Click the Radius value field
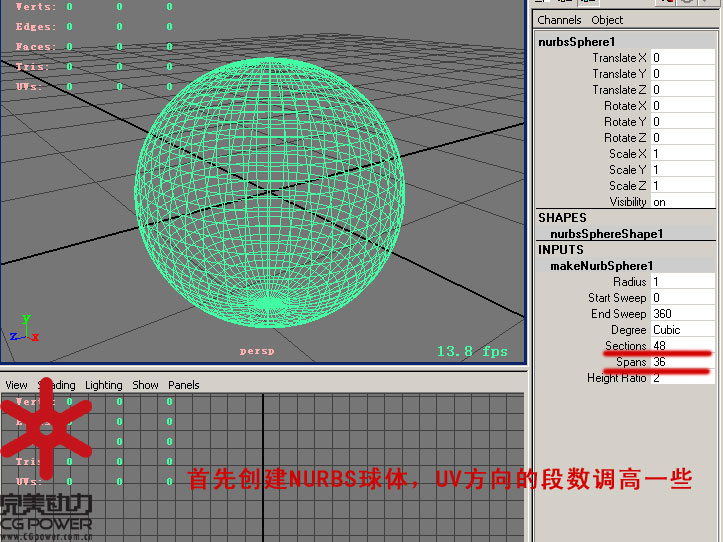The image size is (723, 542). coord(683,281)
